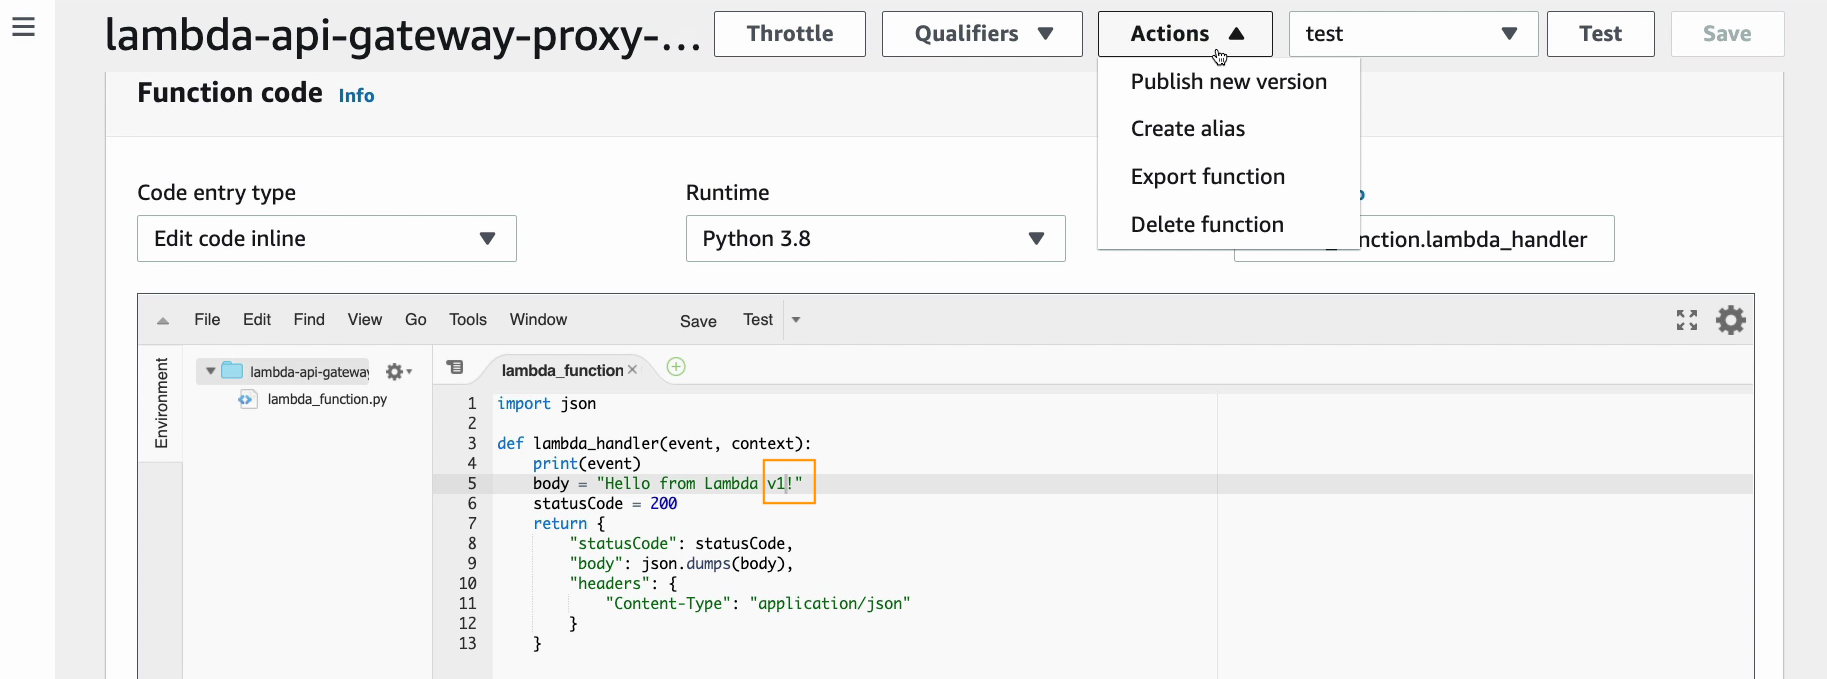Open the test event selector dropdown

tap(1413, 34)
